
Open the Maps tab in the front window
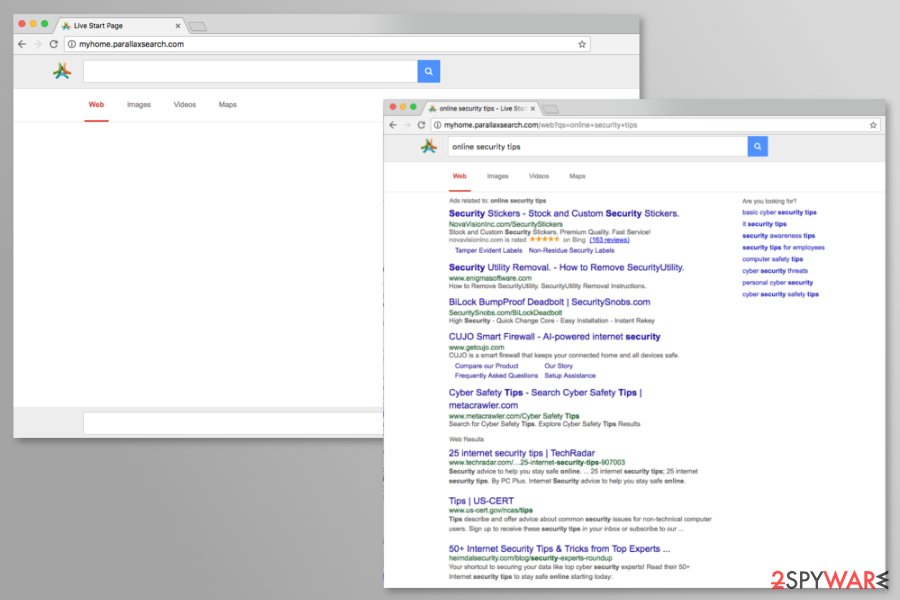(x=577, y=176)
